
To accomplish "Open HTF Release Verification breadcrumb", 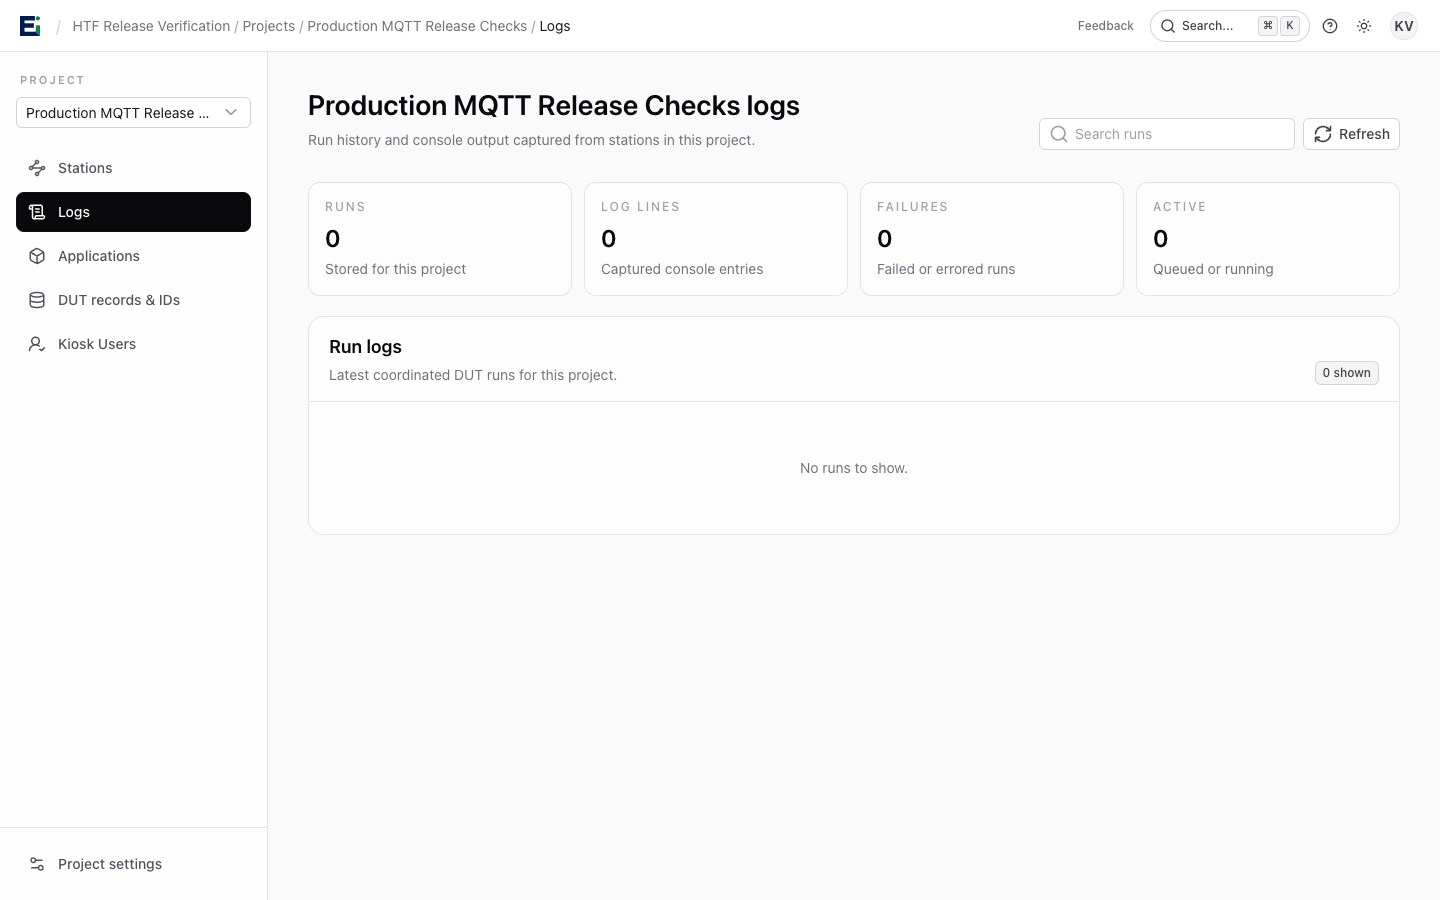I will click(151, 26).
